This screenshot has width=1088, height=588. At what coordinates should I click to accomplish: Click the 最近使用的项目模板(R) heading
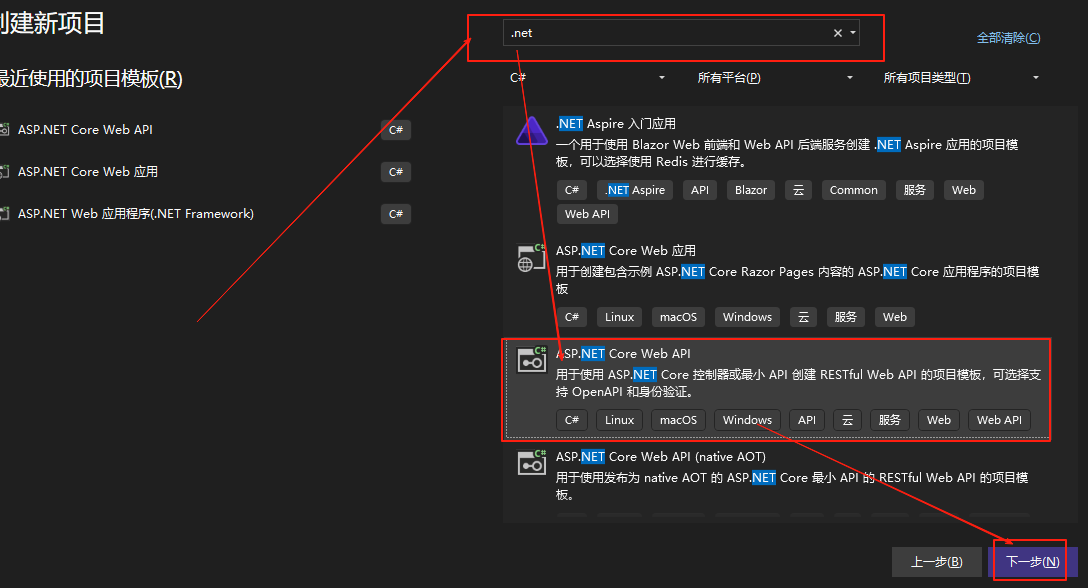point(90,79)
